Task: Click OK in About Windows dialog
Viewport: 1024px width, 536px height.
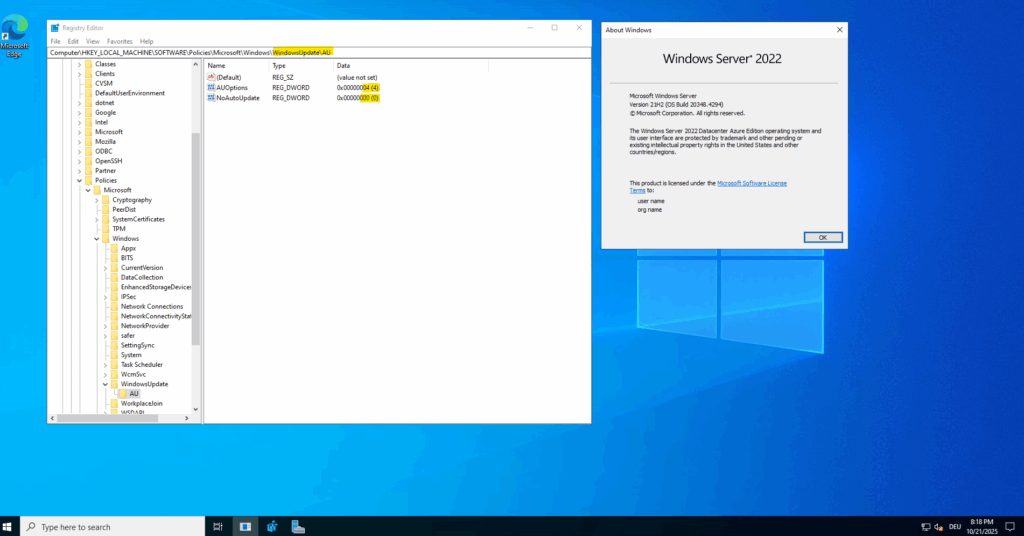Action: click(x=822, y=237)
